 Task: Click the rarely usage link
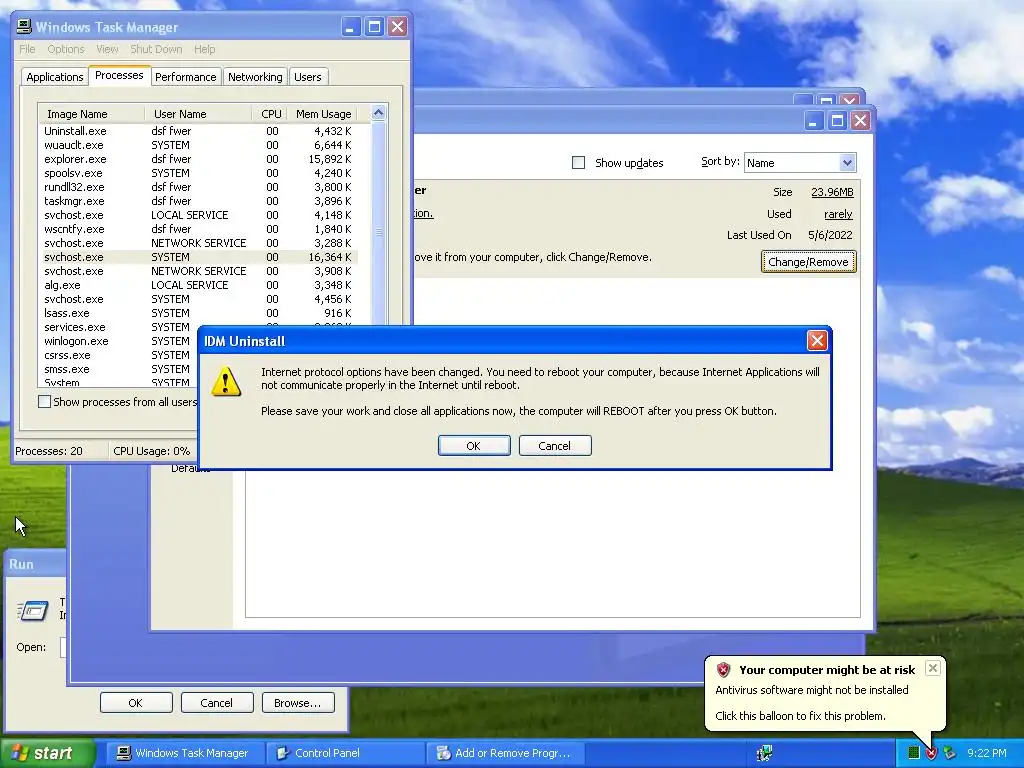(838, 214)
